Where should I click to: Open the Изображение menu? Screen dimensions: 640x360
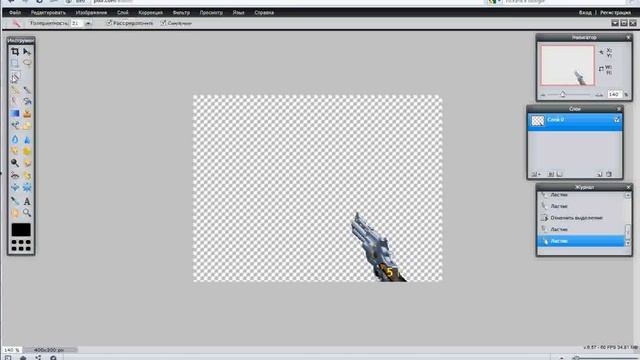click(91, 13)
